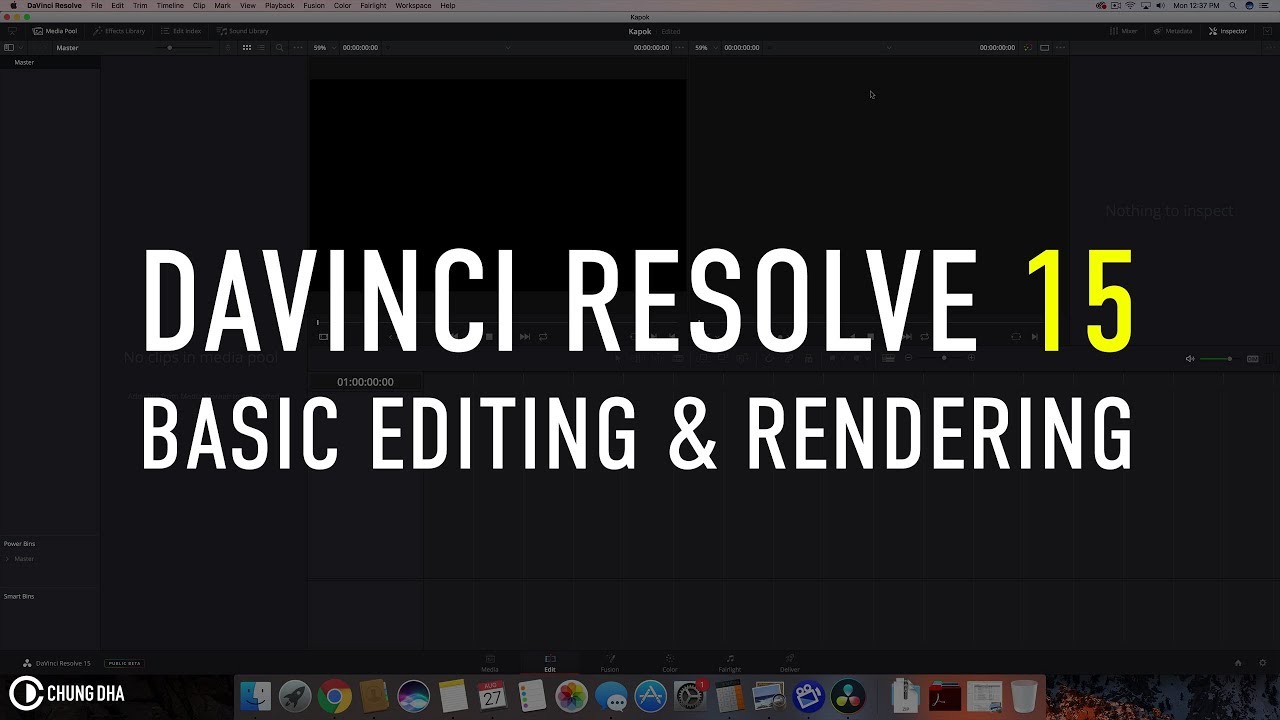Open the Fairlight menu in menu bar
The height and width of the screenshot is (720, 1280).
[373, 6]
